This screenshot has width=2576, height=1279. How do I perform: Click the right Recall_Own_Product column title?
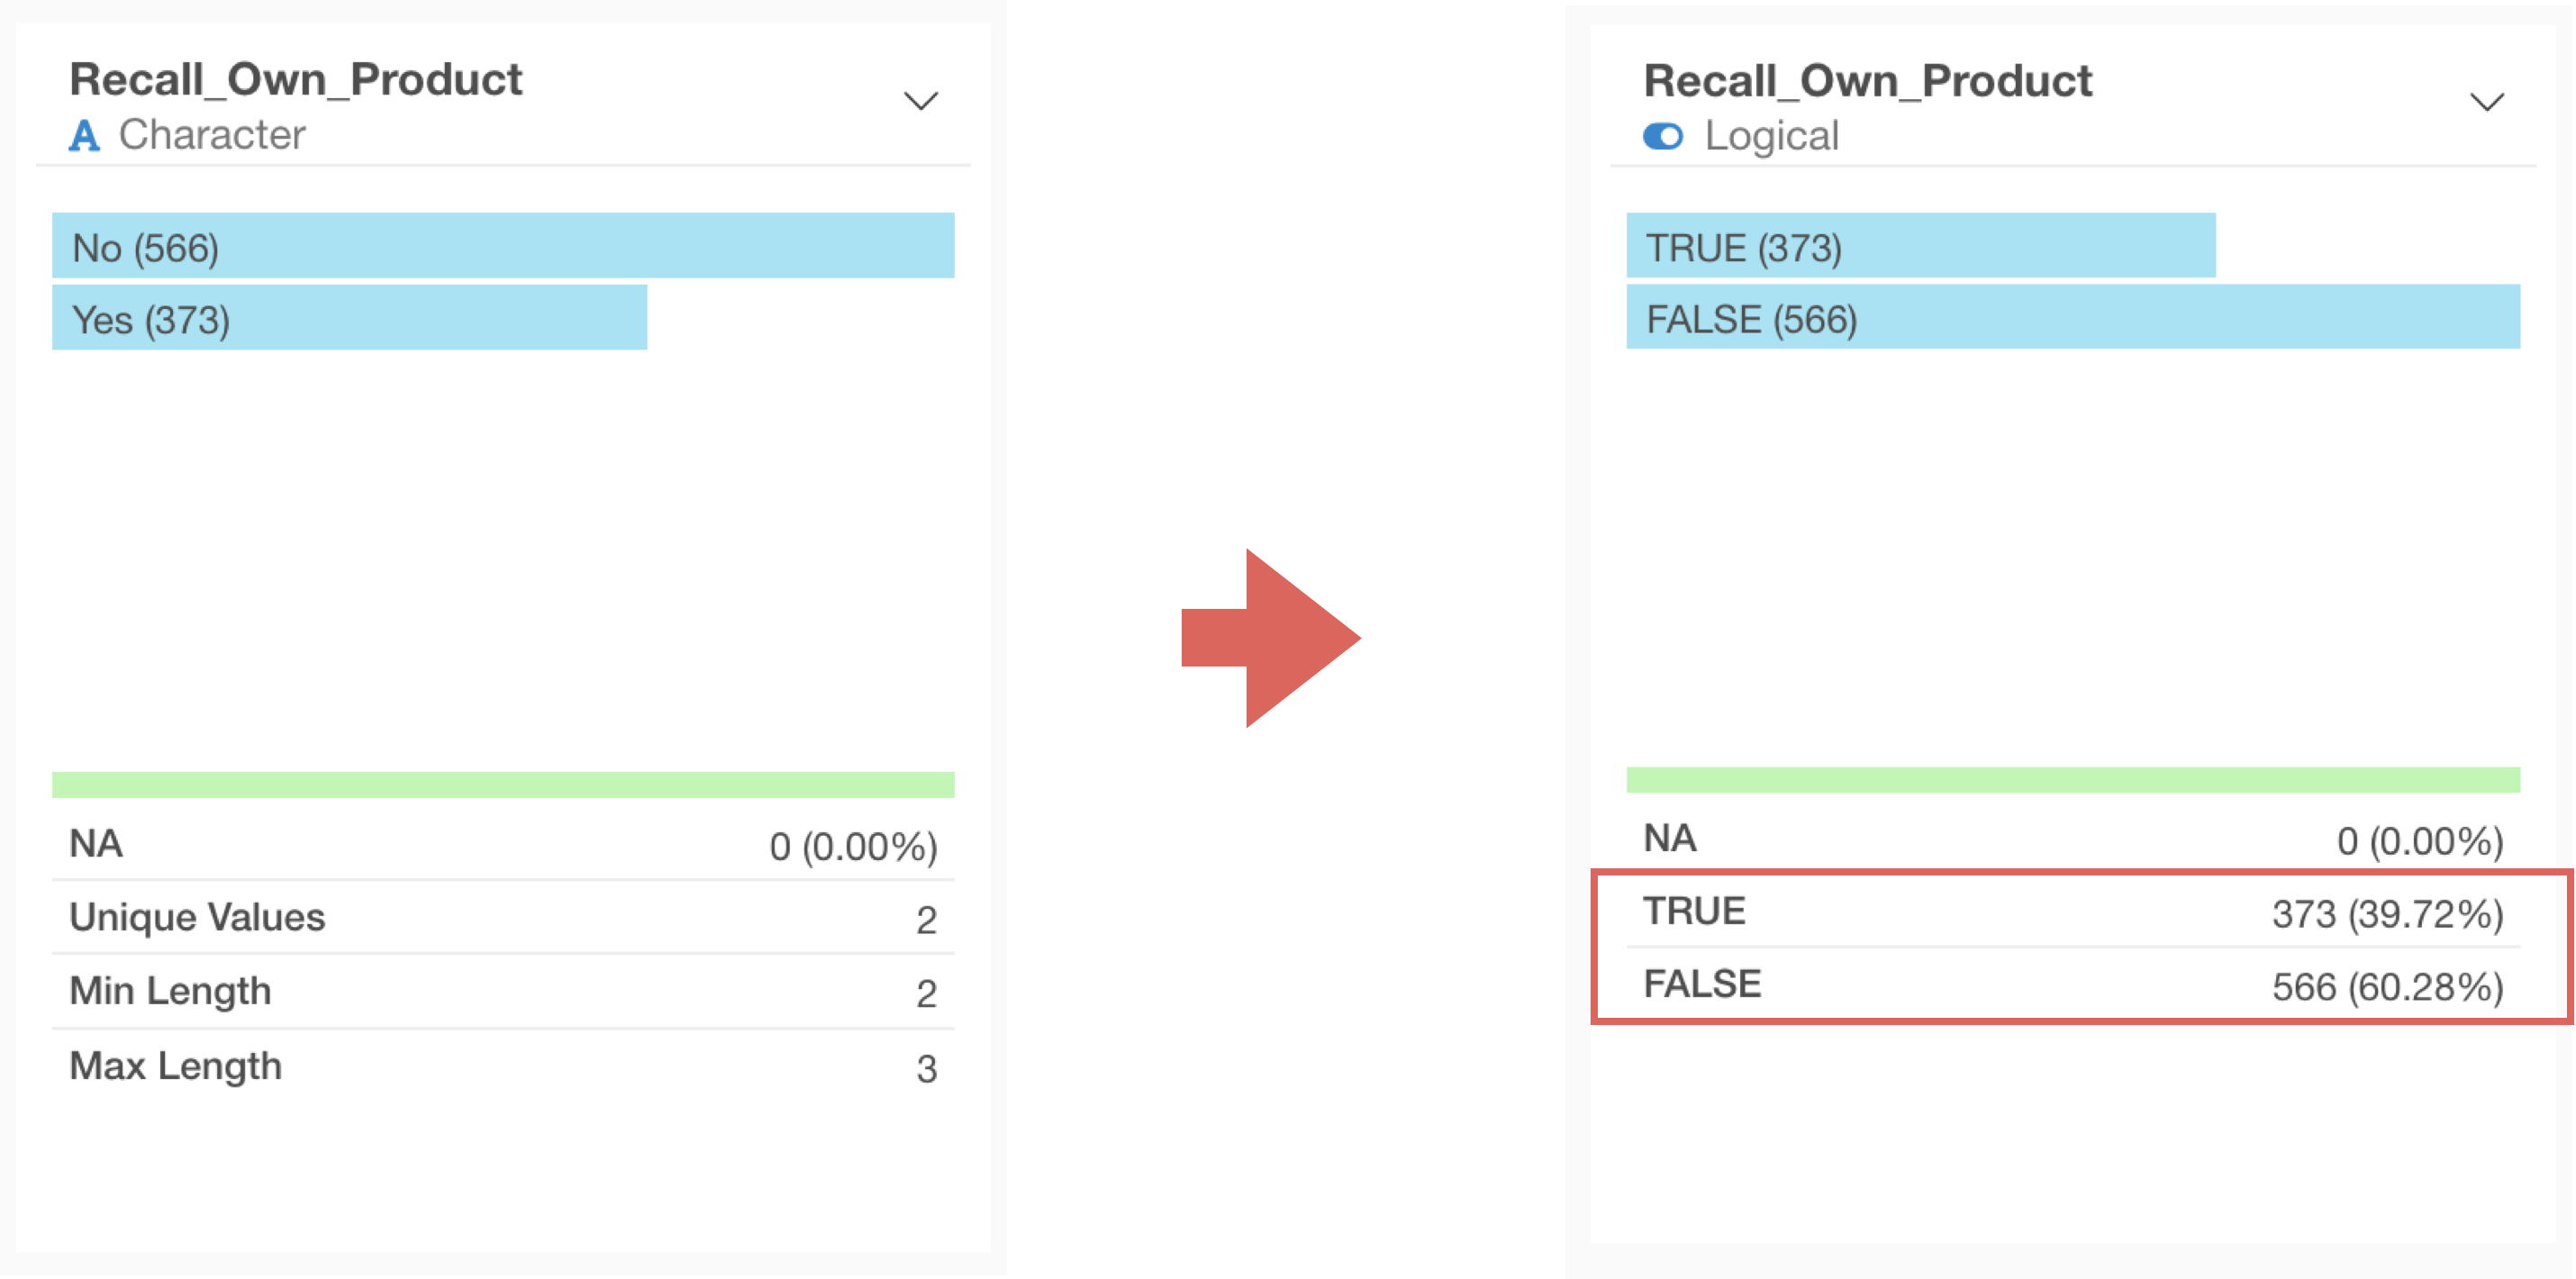coord(1867,81)
